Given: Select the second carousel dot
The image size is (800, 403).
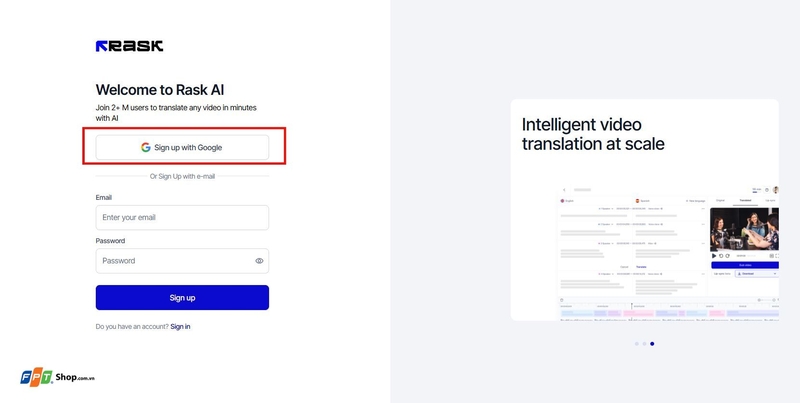Looking at the screenshot, I should click(644, 343).
